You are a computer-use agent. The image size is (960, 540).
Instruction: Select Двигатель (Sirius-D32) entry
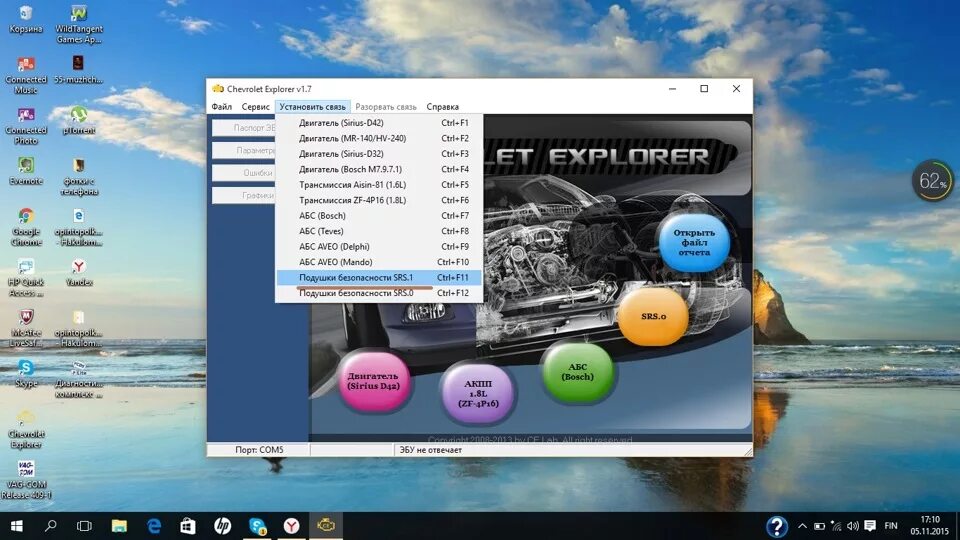[x=379, y=154]
